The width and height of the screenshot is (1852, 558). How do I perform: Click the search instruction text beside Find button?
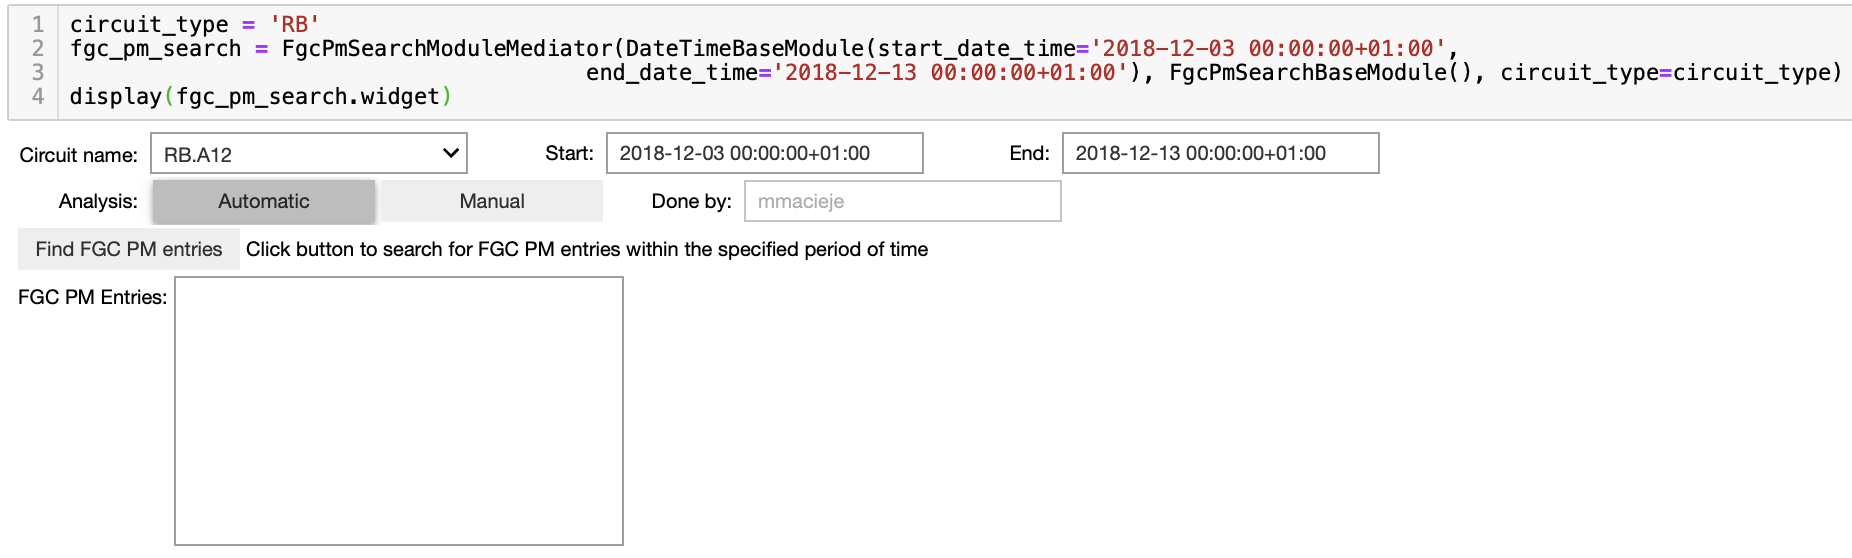click(587, 249)
